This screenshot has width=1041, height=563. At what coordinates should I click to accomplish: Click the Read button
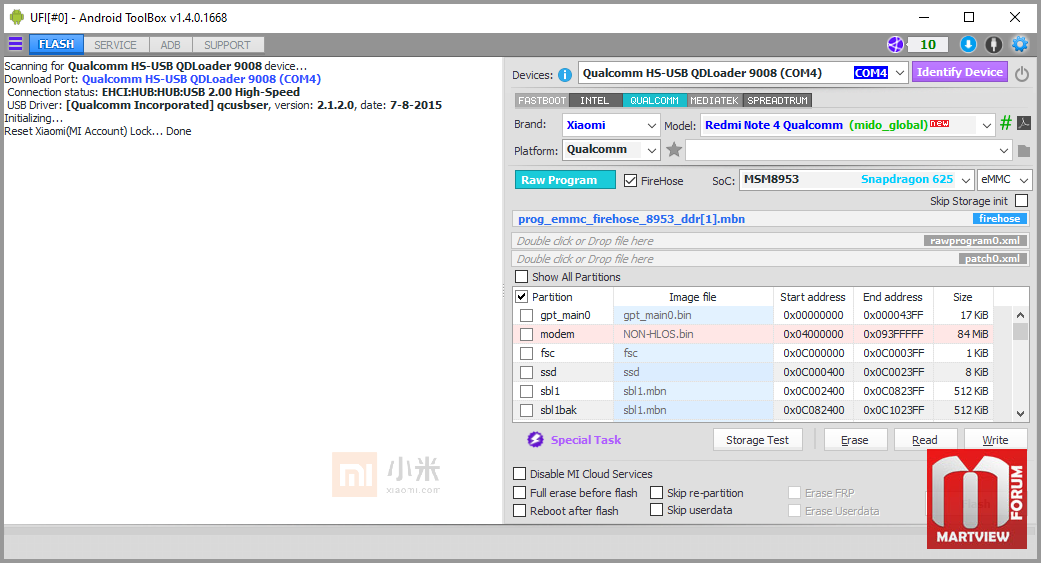tap(925, 440)
